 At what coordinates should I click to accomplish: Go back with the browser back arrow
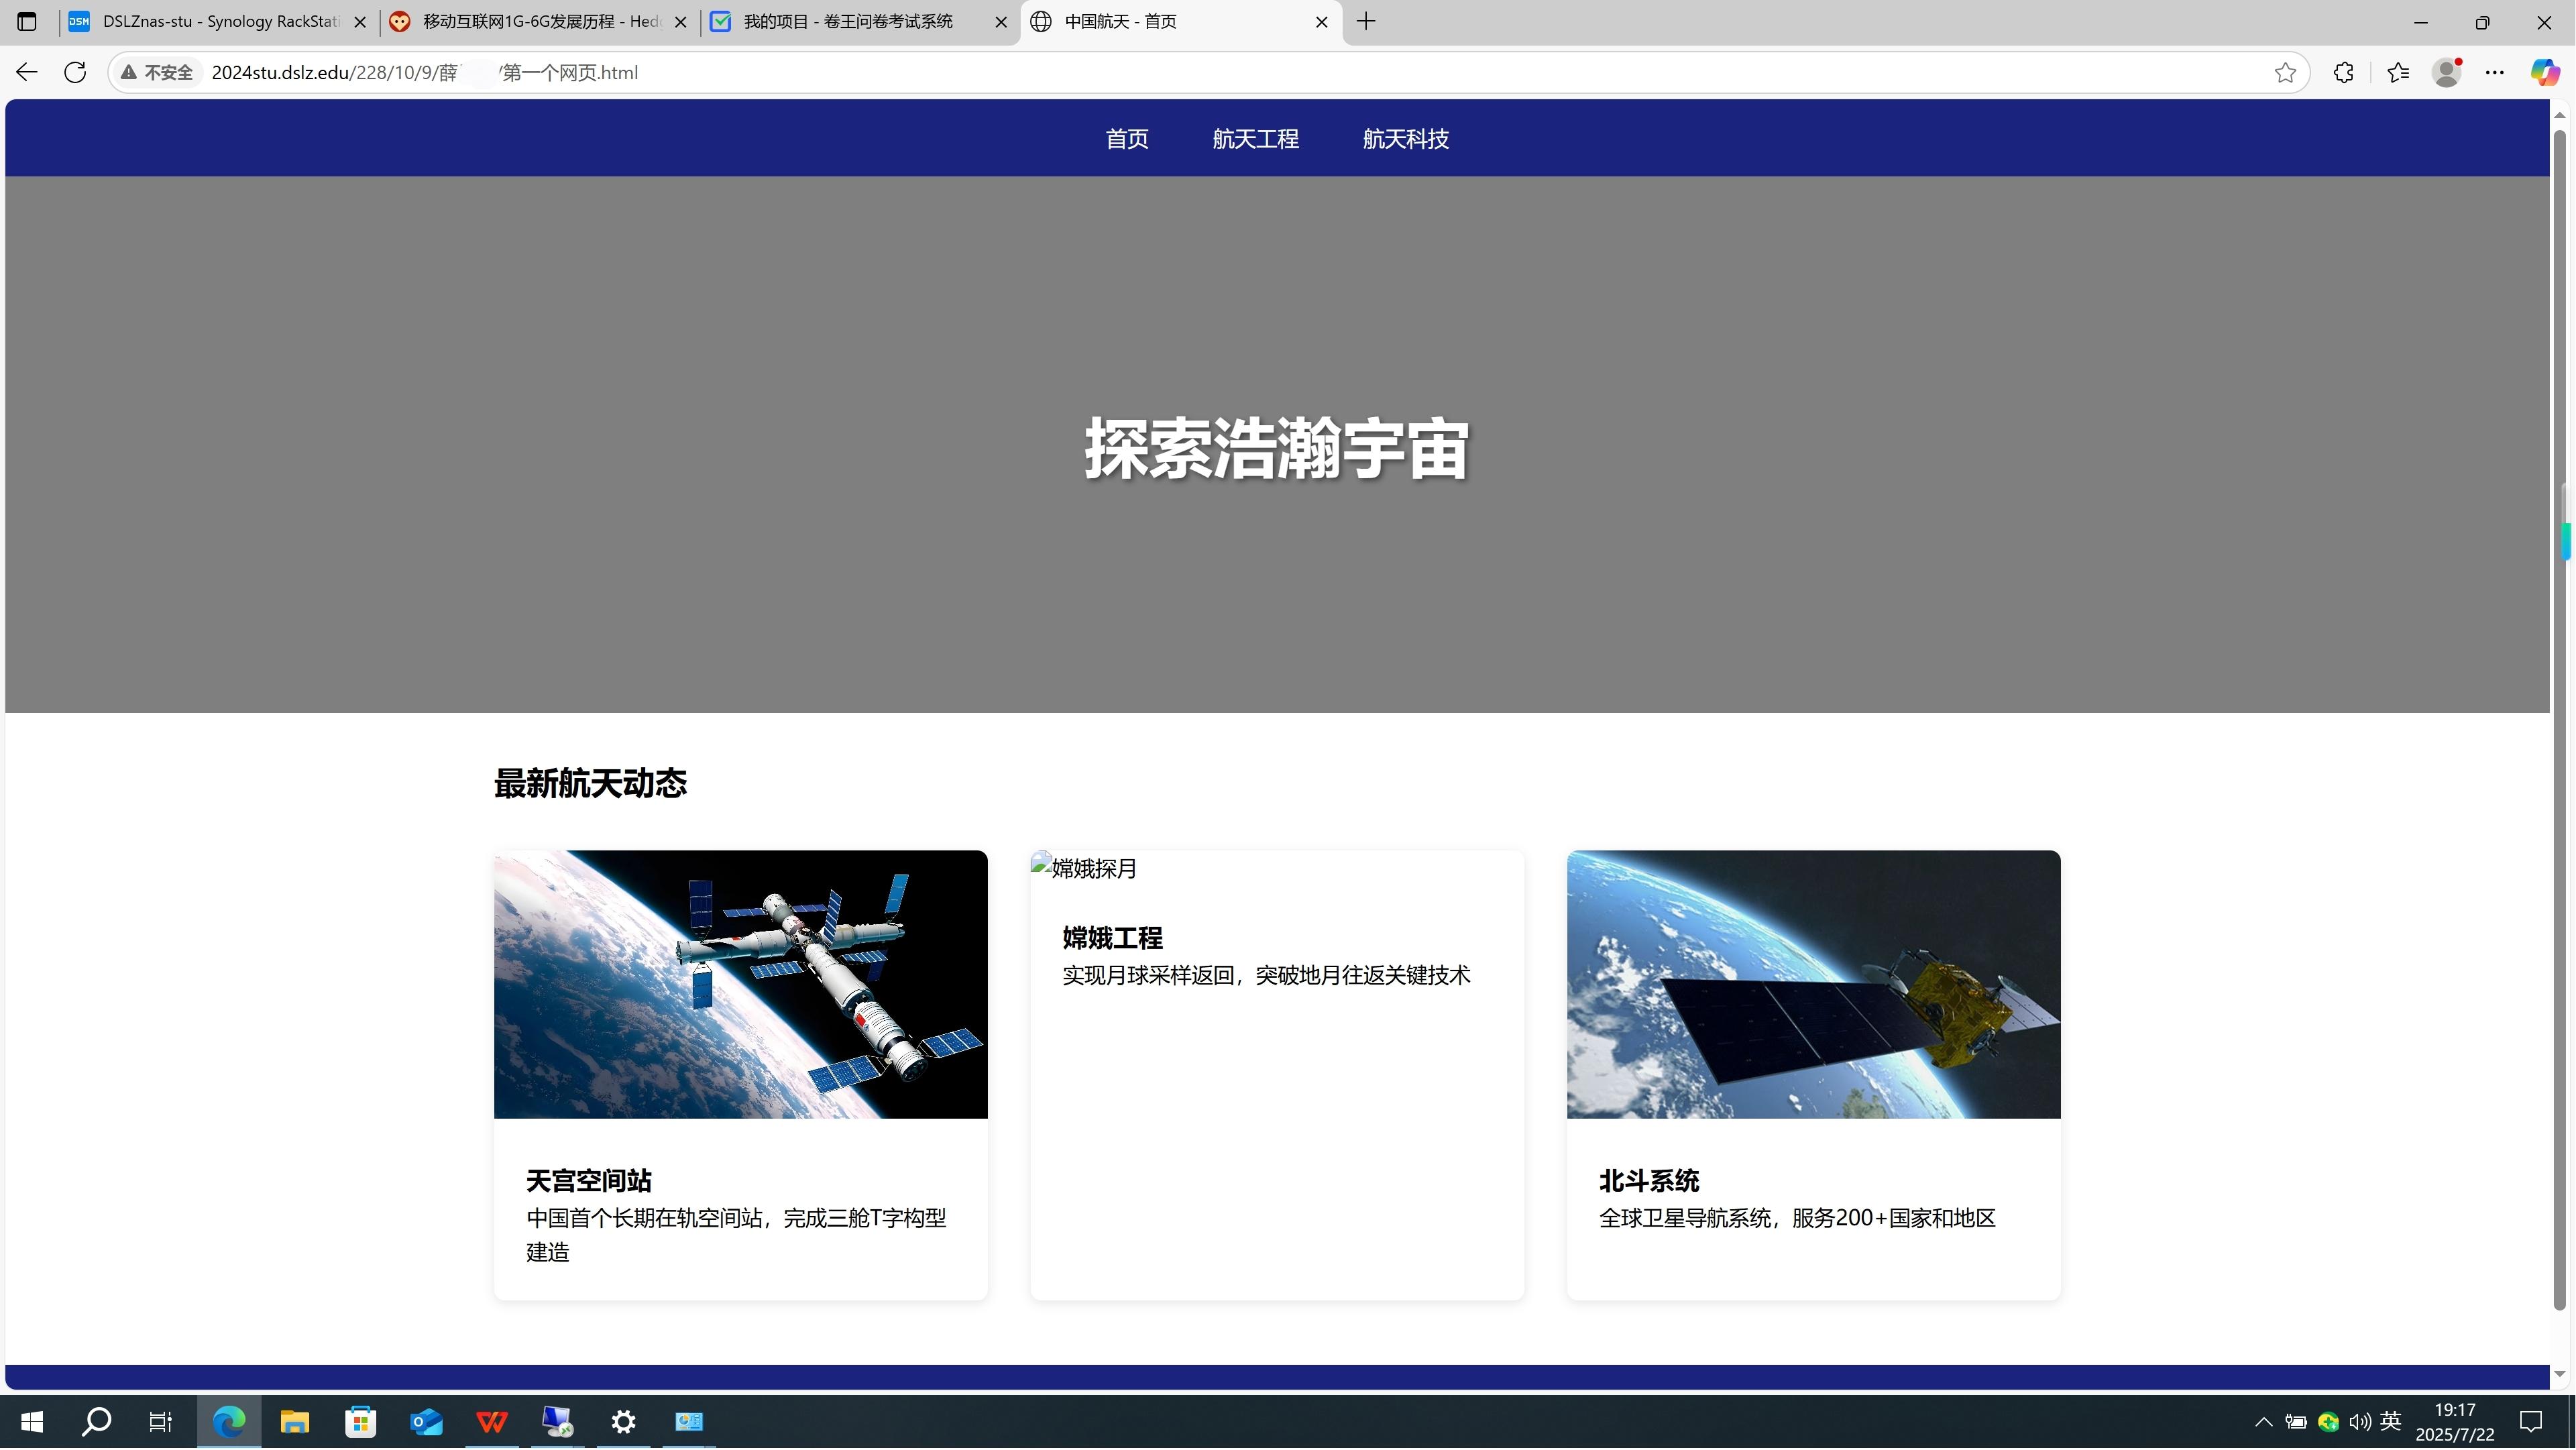27,72
